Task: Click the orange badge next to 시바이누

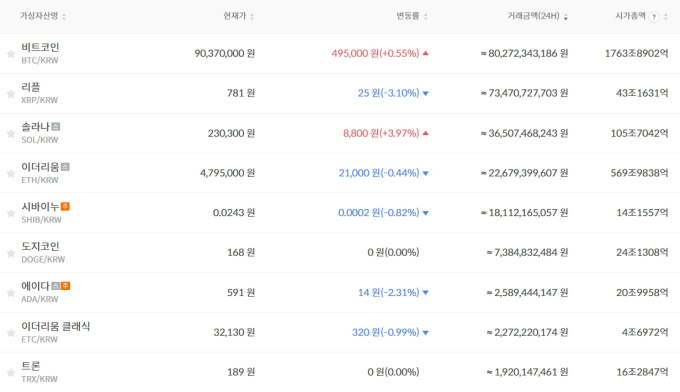Action: coord(65,206)
